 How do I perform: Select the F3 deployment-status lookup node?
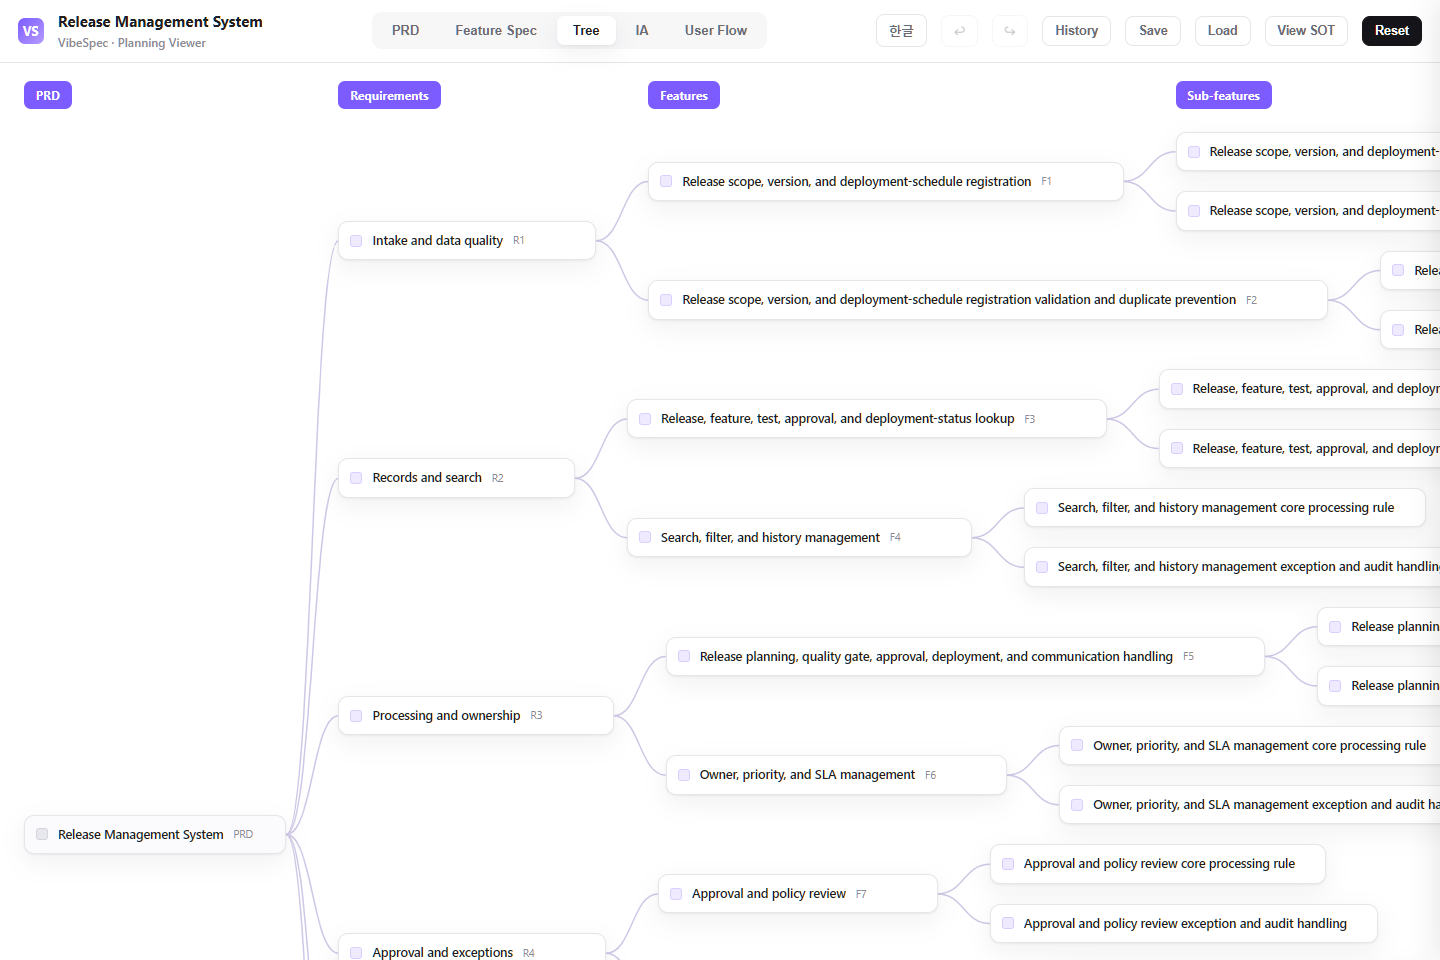pos(867,419)
